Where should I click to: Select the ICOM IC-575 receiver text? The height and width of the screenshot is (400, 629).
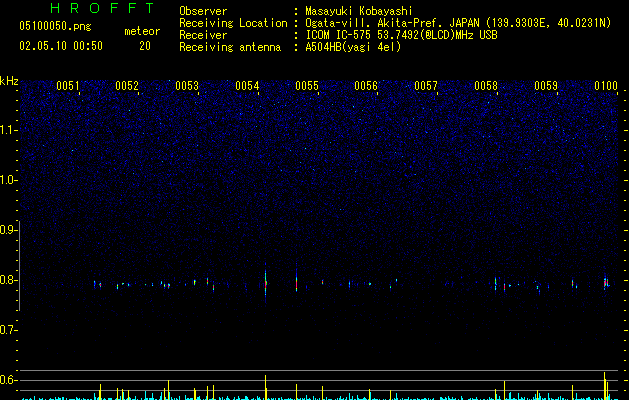coord(402,35)
